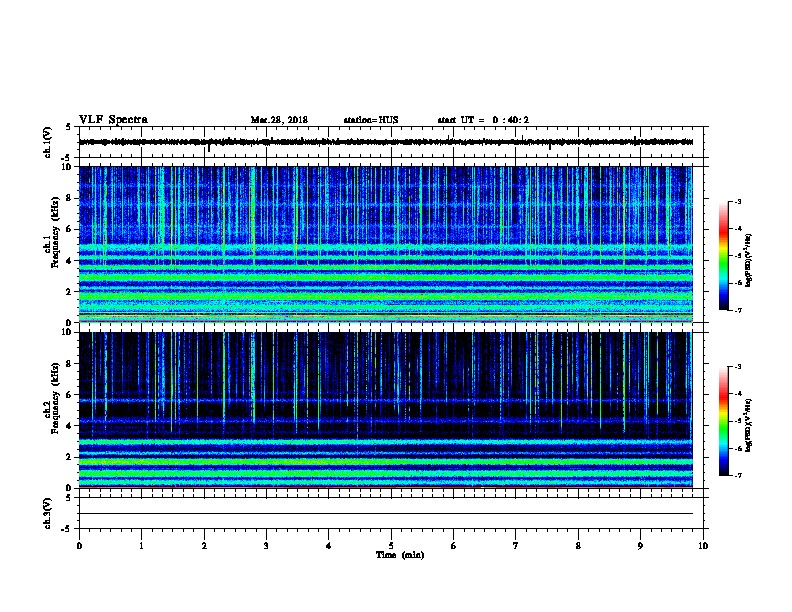This screenshot has width=792, height=612.
Task: Pick the ch.1 spectrogram color scale bar
Action: pyautogui.click(x=723, y=256)
